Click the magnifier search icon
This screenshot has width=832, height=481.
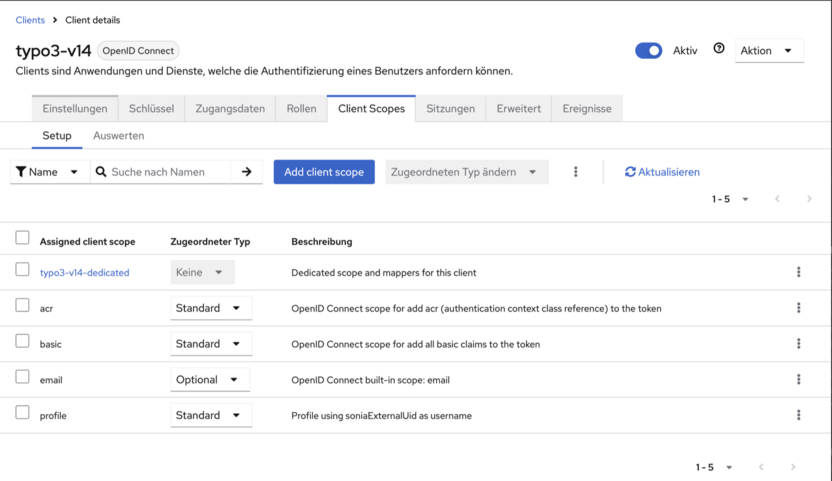(x=101, y=172)
